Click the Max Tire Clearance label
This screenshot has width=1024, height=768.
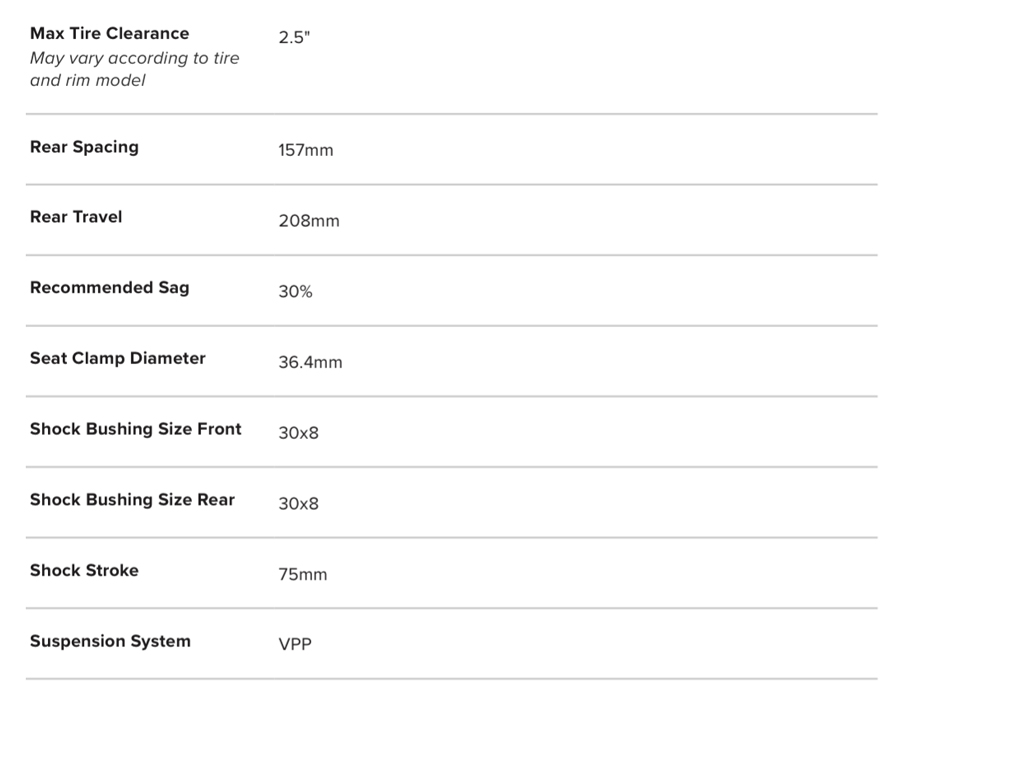[109, 34]
